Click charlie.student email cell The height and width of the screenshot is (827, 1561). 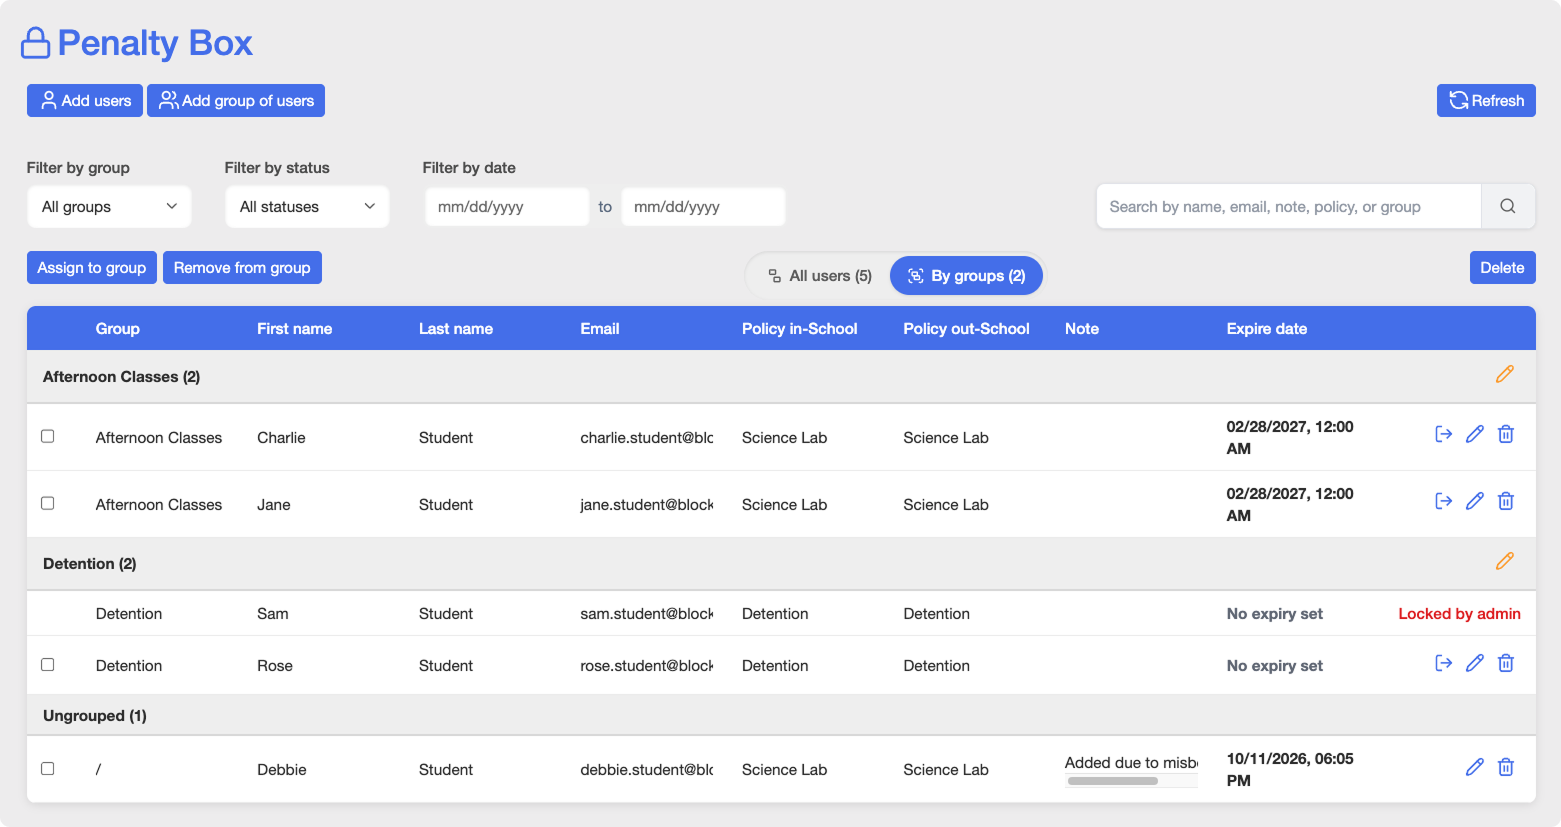[x=647, y=438]
